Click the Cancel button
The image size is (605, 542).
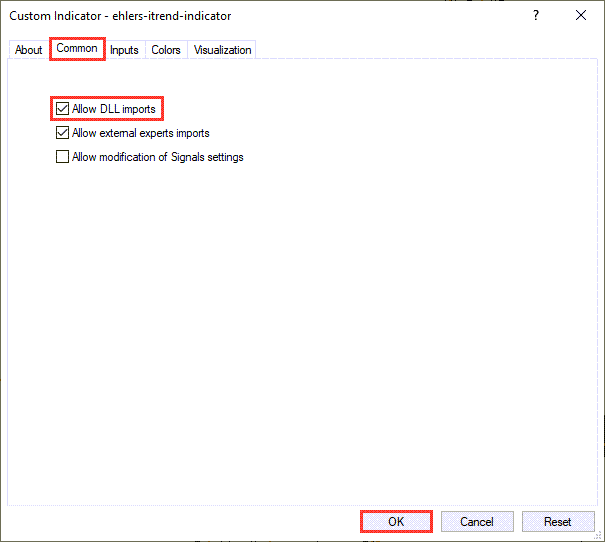pos(477,522)
